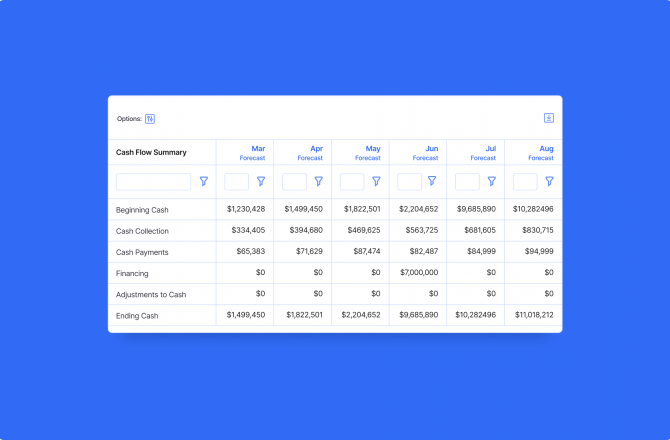Click the Apr column filter icon
The width and height of the screenshot is (670, 440).
(319, 182)
